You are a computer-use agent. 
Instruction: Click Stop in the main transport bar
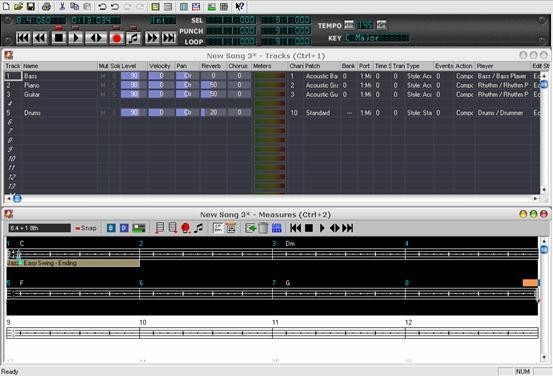pyautogui.click(x=59, y=37)
